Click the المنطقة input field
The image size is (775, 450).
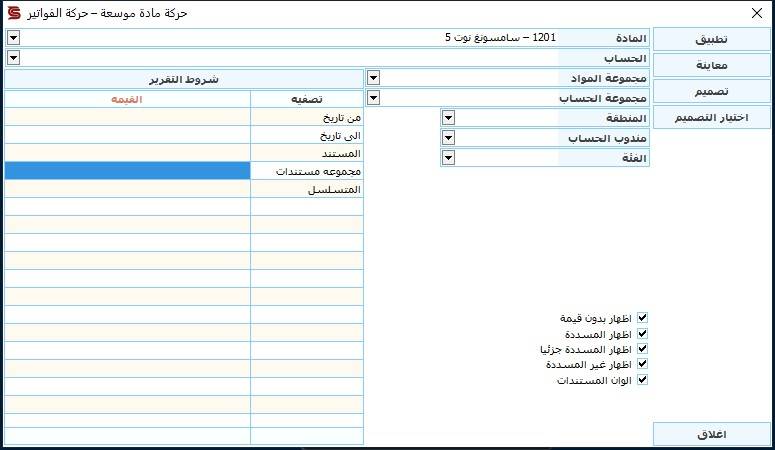coord(507,118)
